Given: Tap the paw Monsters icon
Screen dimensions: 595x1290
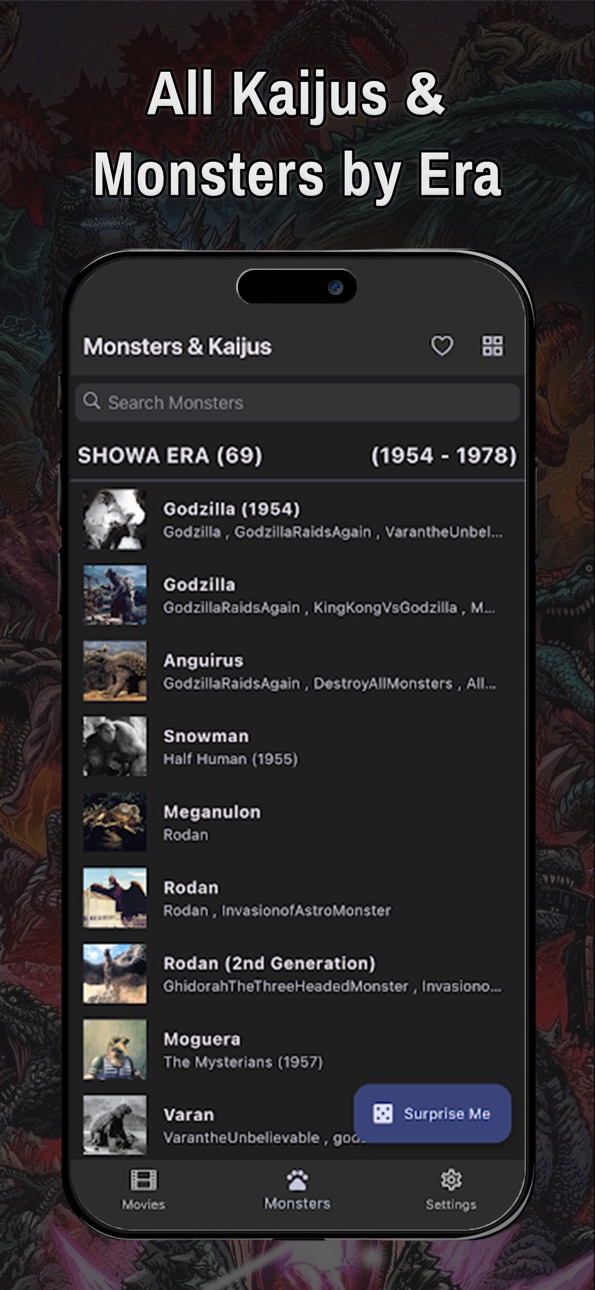Looking at the screenshot, I should click(297, 1179).
